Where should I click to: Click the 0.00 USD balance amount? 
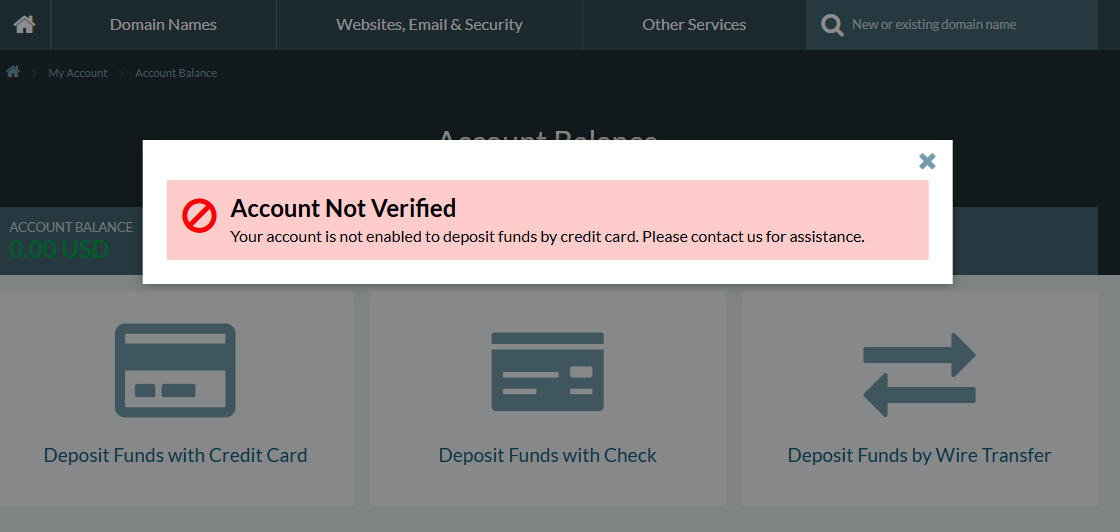[59, 249]
